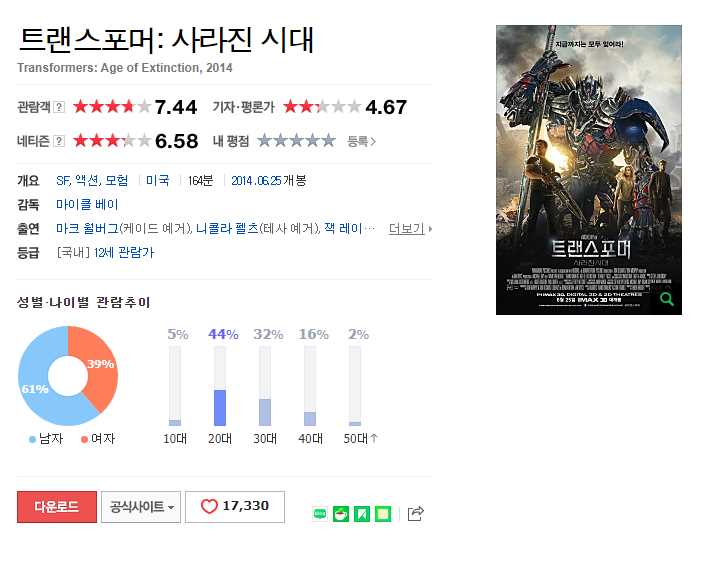Click the 12세 관람가 rating link
The image size is (709, 575).
[x=123, y=253]
